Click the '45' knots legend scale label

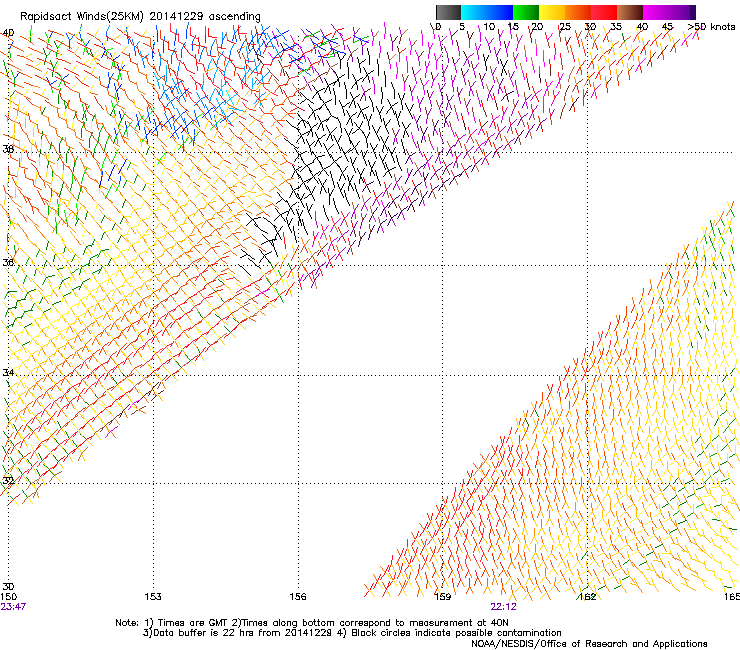667,26
